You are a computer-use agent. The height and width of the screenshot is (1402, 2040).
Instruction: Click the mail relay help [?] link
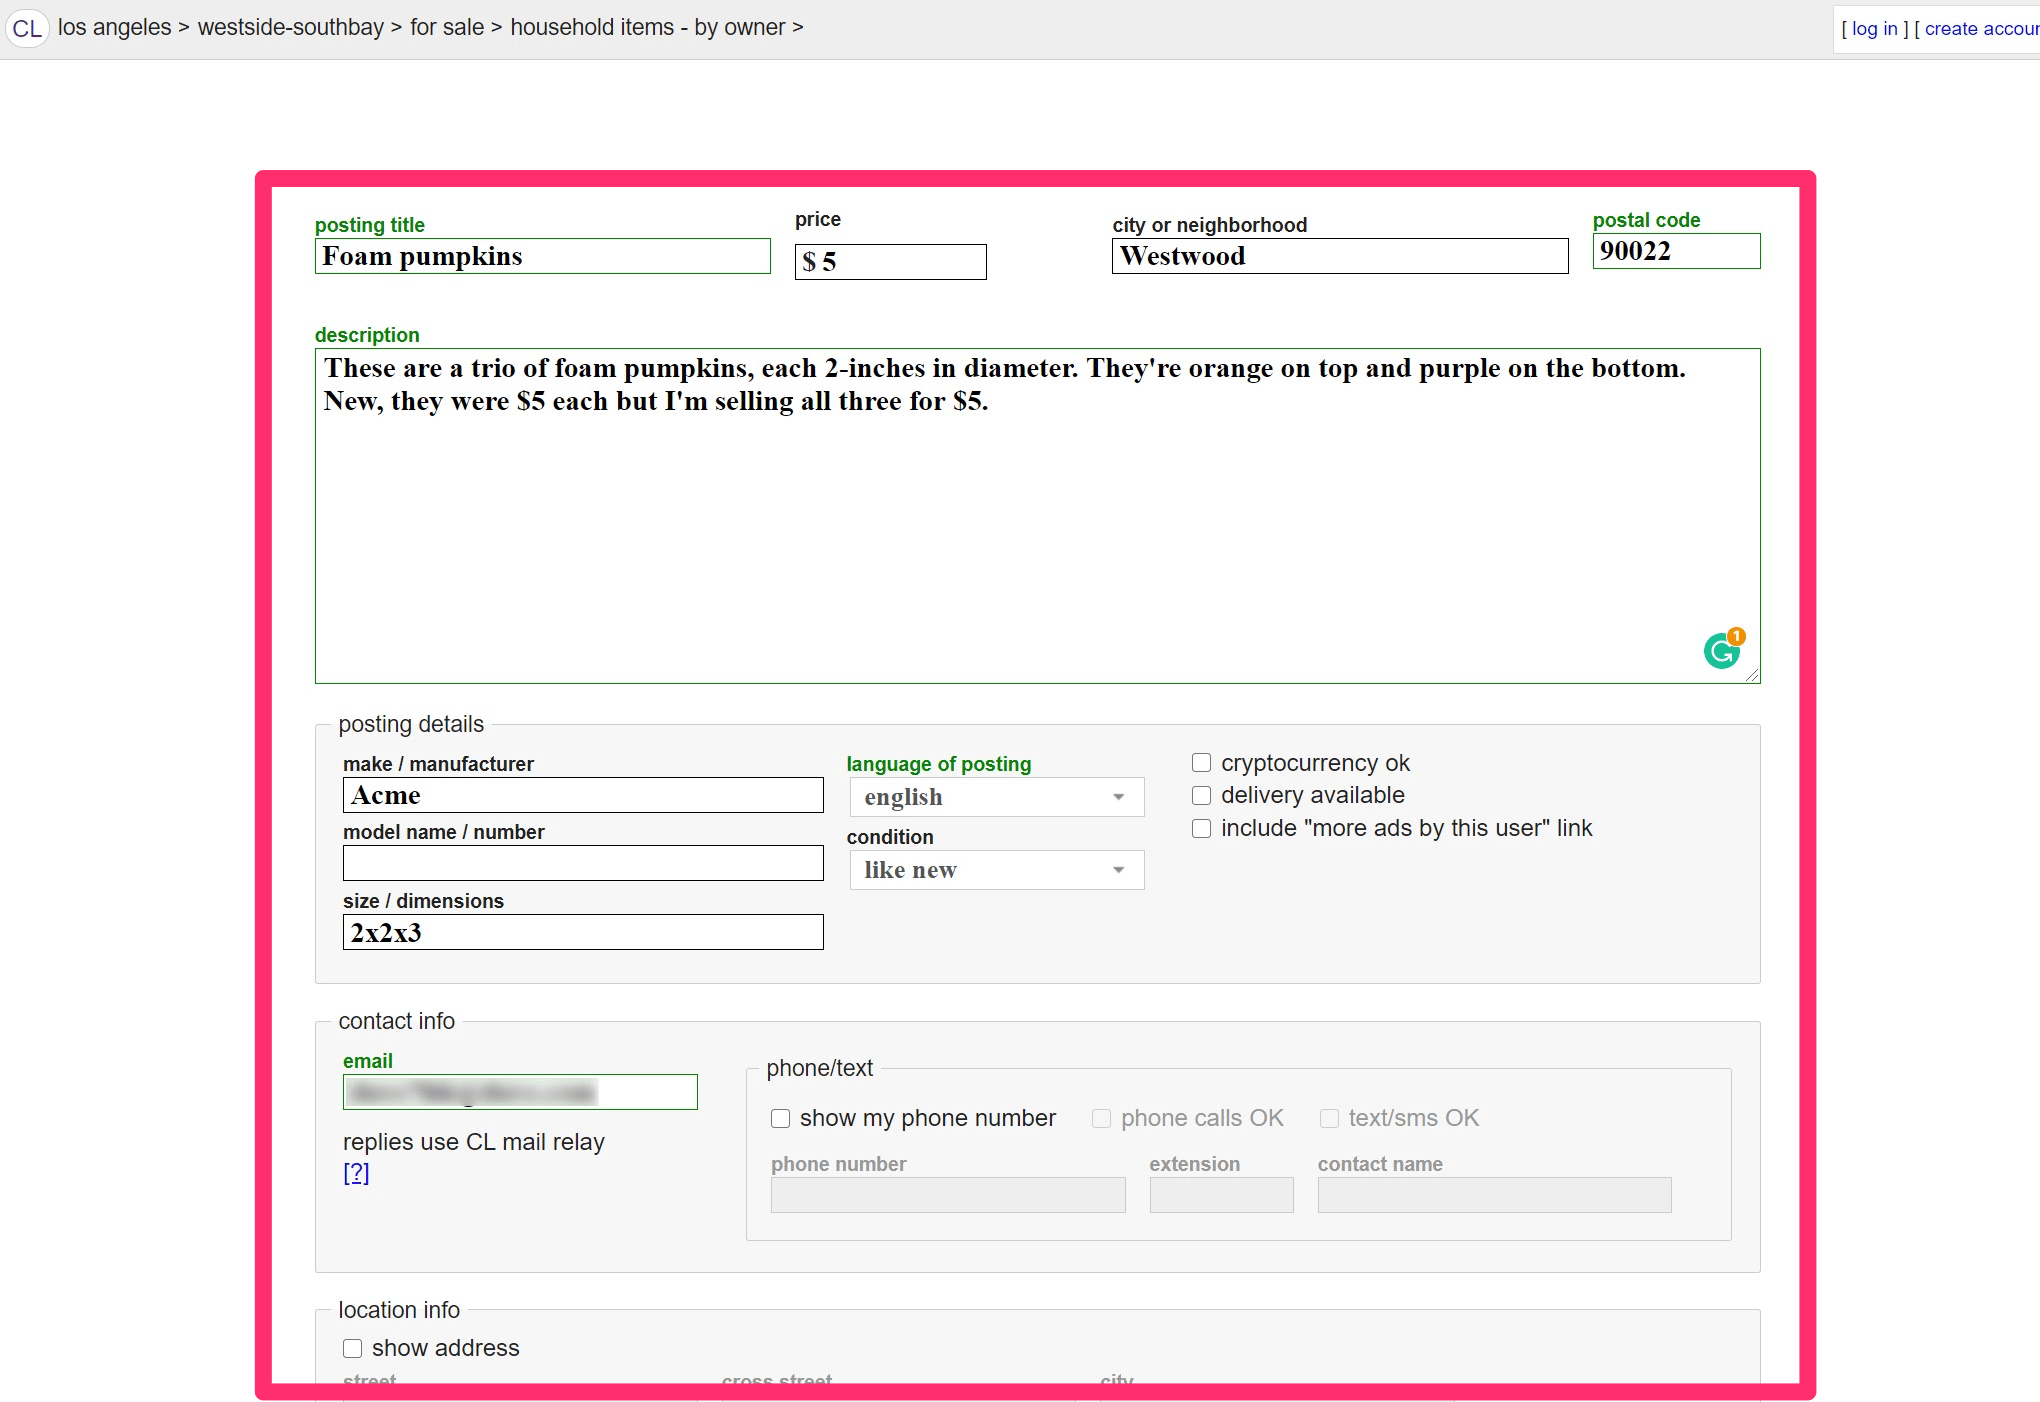(356, 1173)
